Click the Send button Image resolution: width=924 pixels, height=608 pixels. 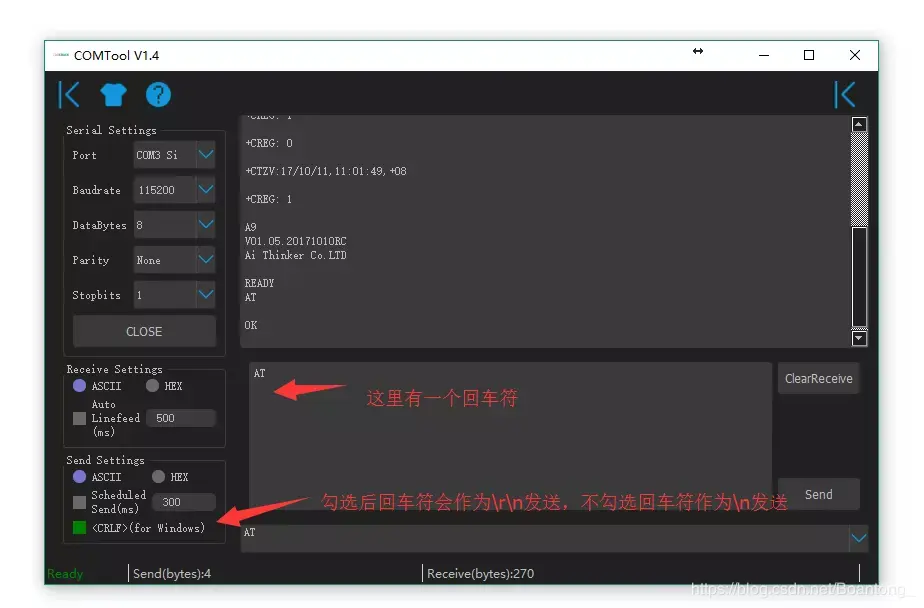[818, 493]
